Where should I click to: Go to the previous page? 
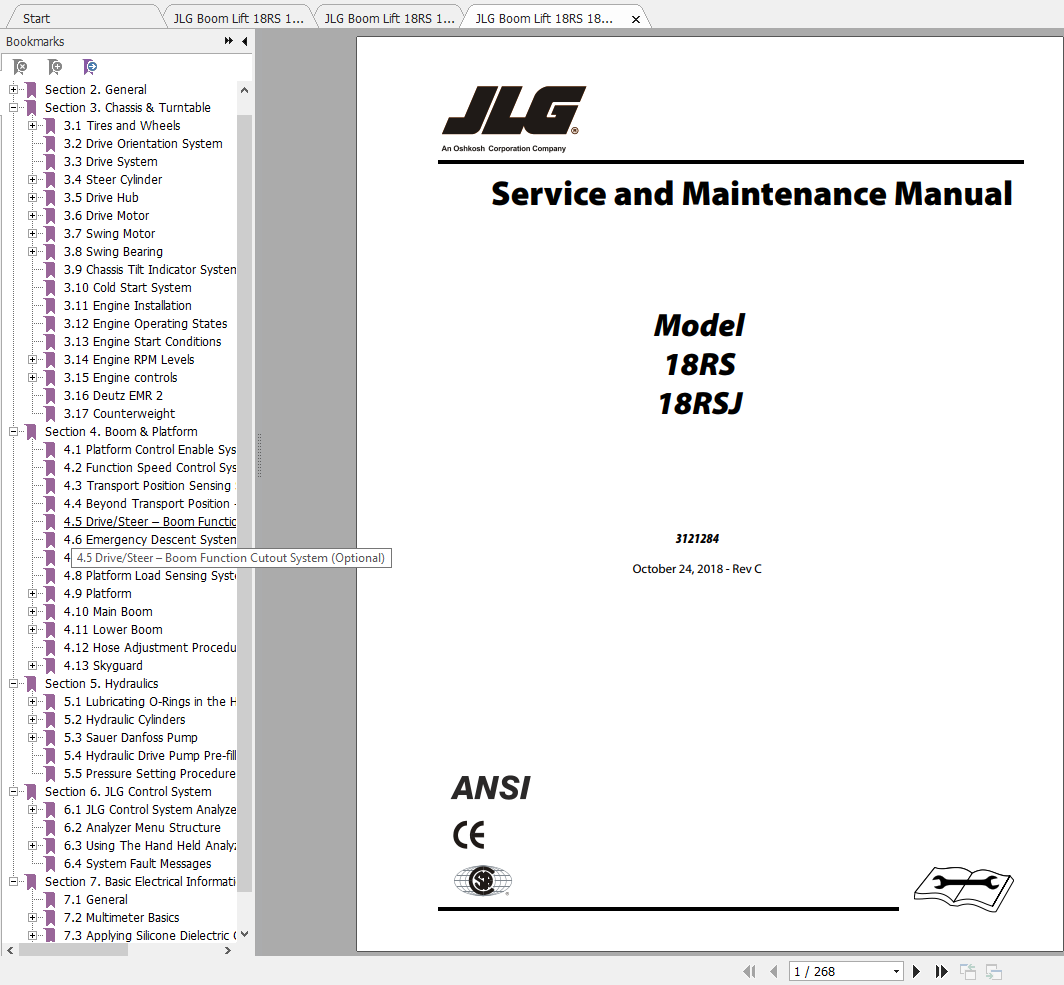[x=774, y=971]
